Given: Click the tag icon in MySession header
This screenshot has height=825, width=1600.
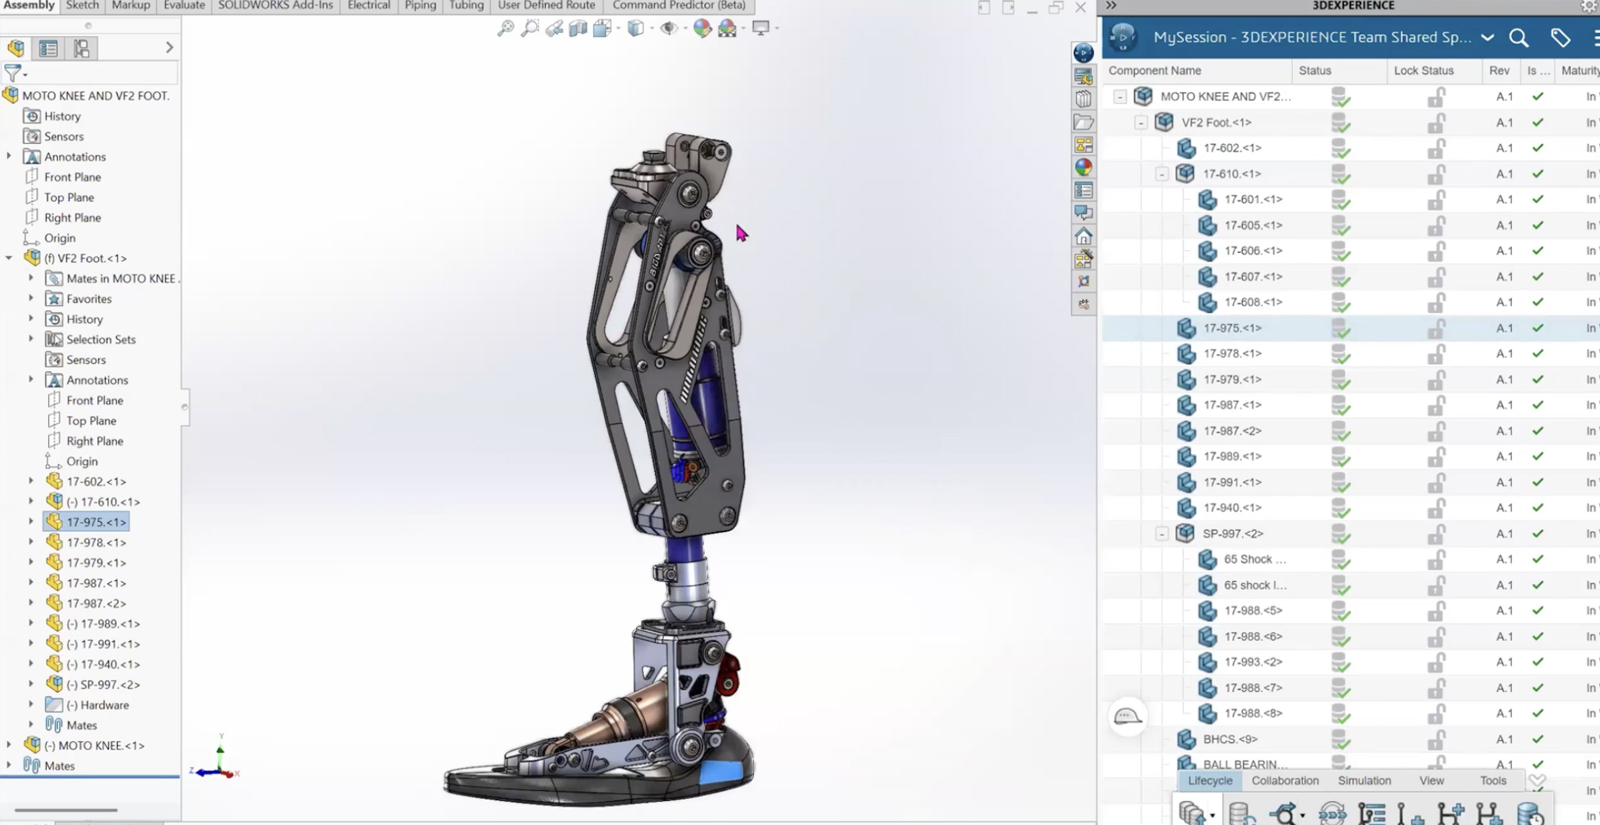Looking at the screenshot, I should tap(1560, 38).
